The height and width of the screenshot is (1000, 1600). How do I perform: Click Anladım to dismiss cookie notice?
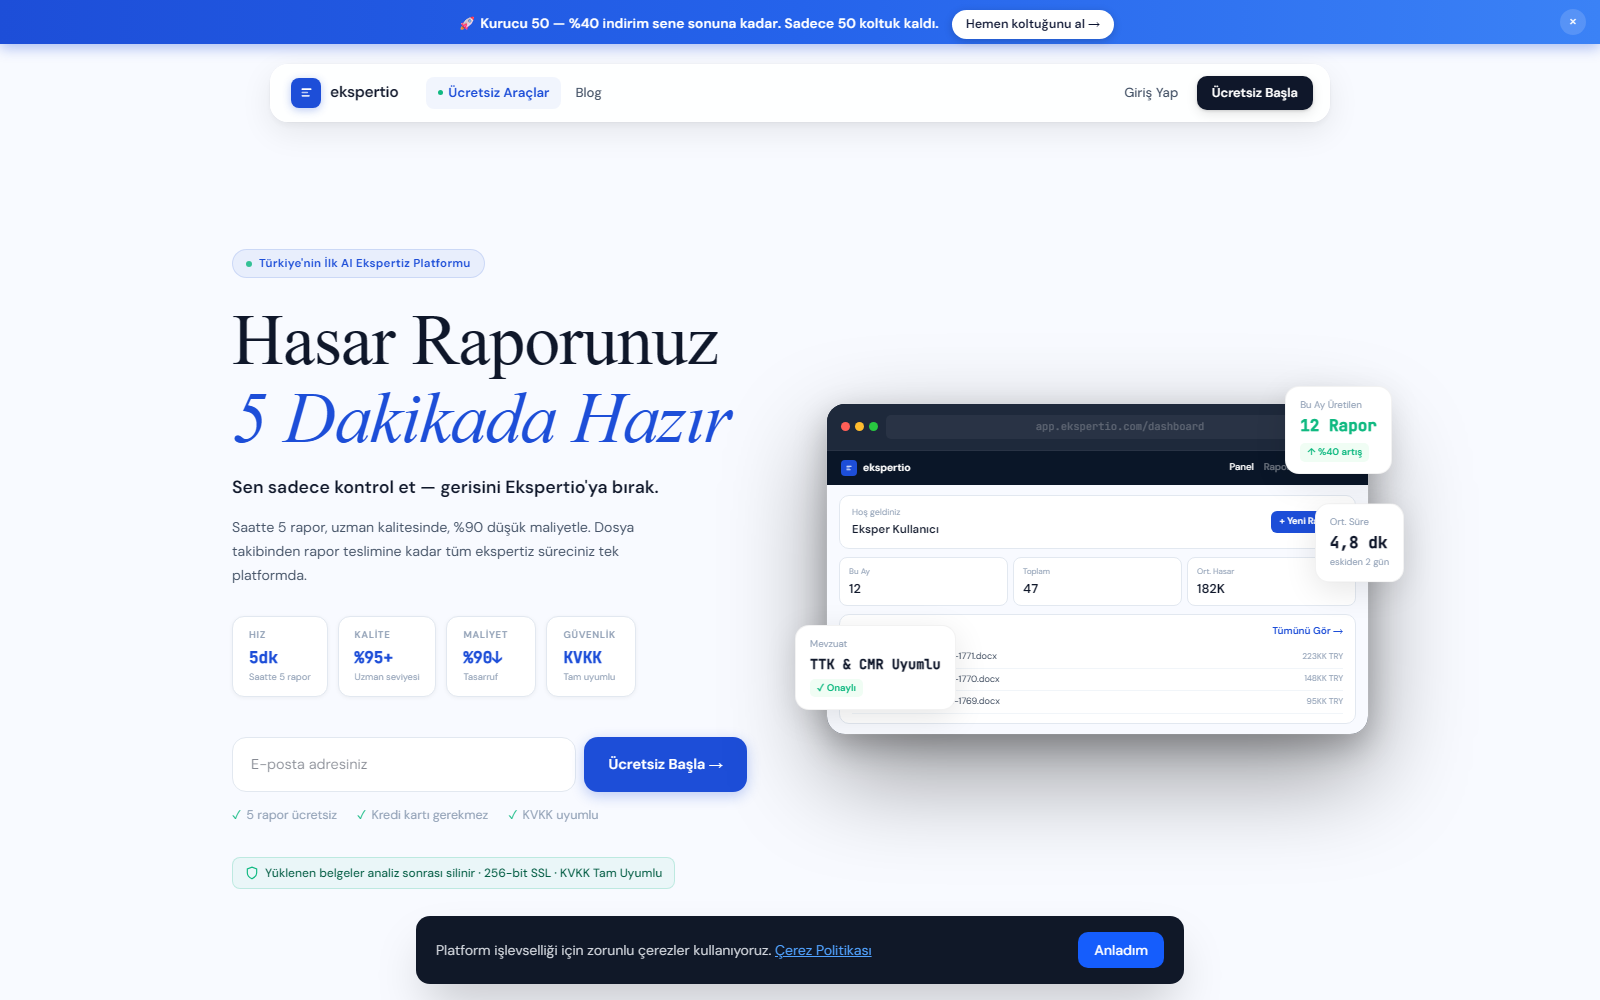pyautogui.click(x=1120, y=950)
